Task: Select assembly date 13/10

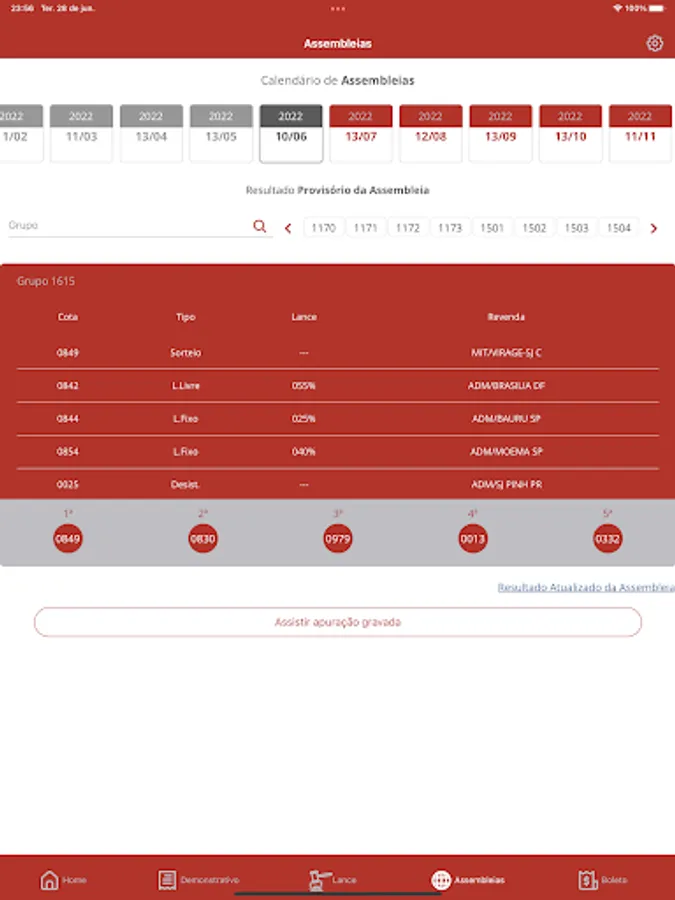Action: 571,133
